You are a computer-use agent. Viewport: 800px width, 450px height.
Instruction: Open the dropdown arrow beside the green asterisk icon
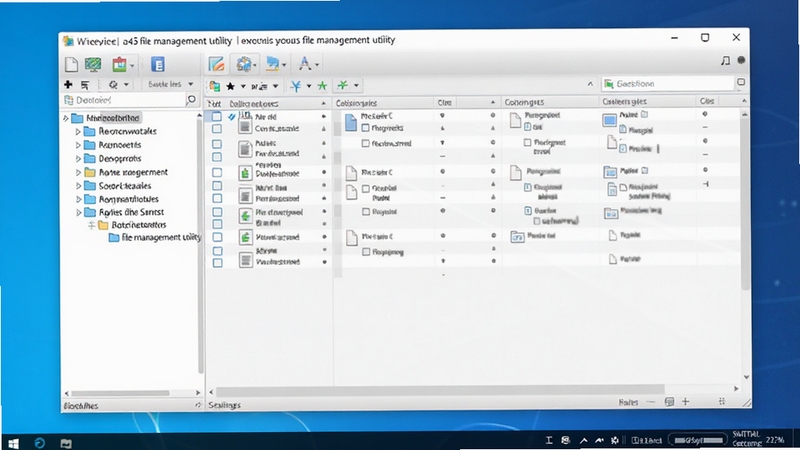tap(356, 85)
